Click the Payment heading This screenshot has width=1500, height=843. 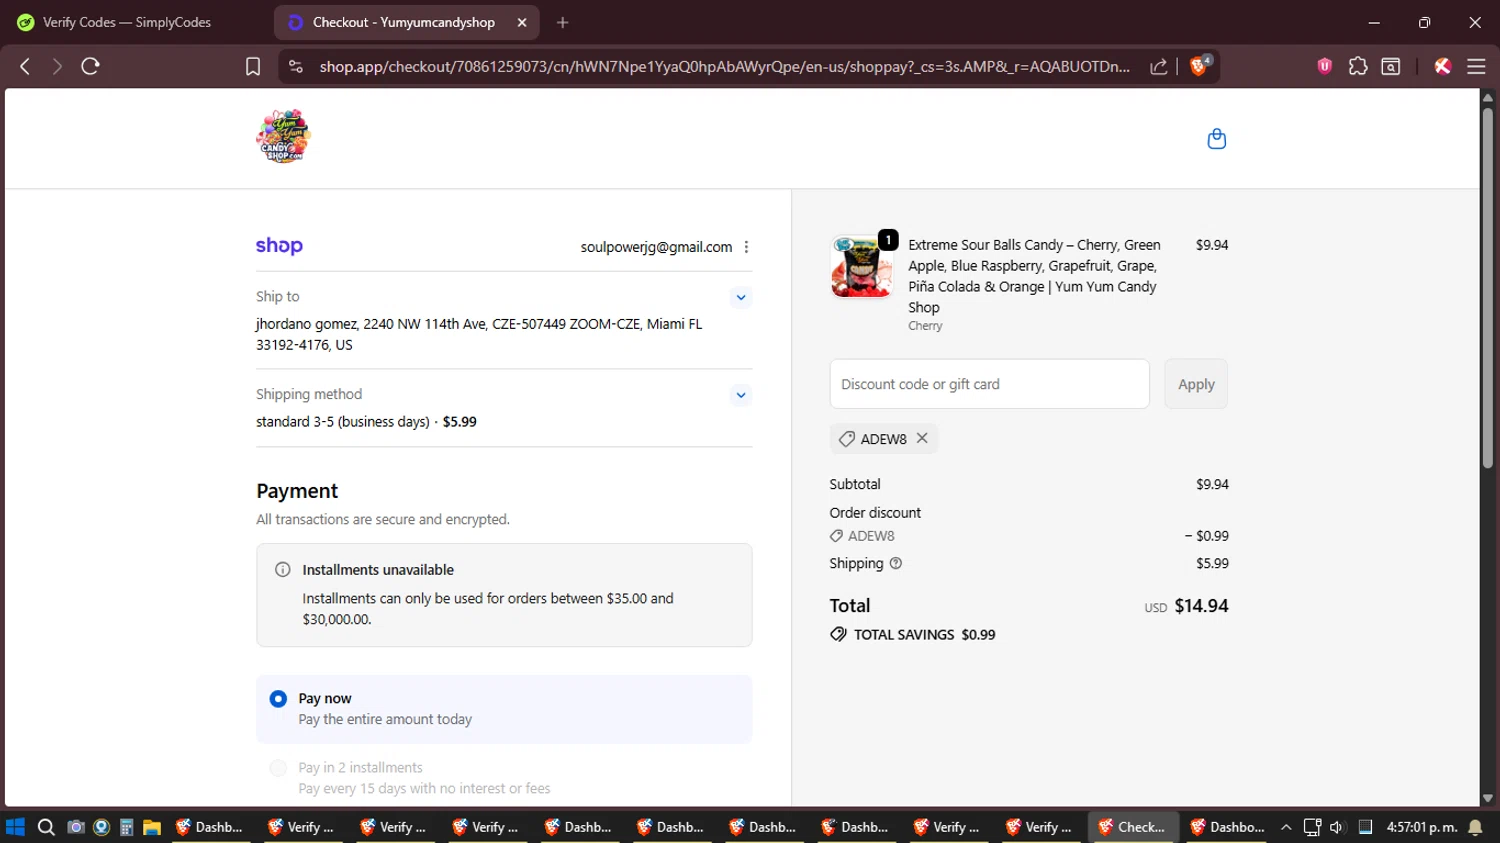click(297, 491)
